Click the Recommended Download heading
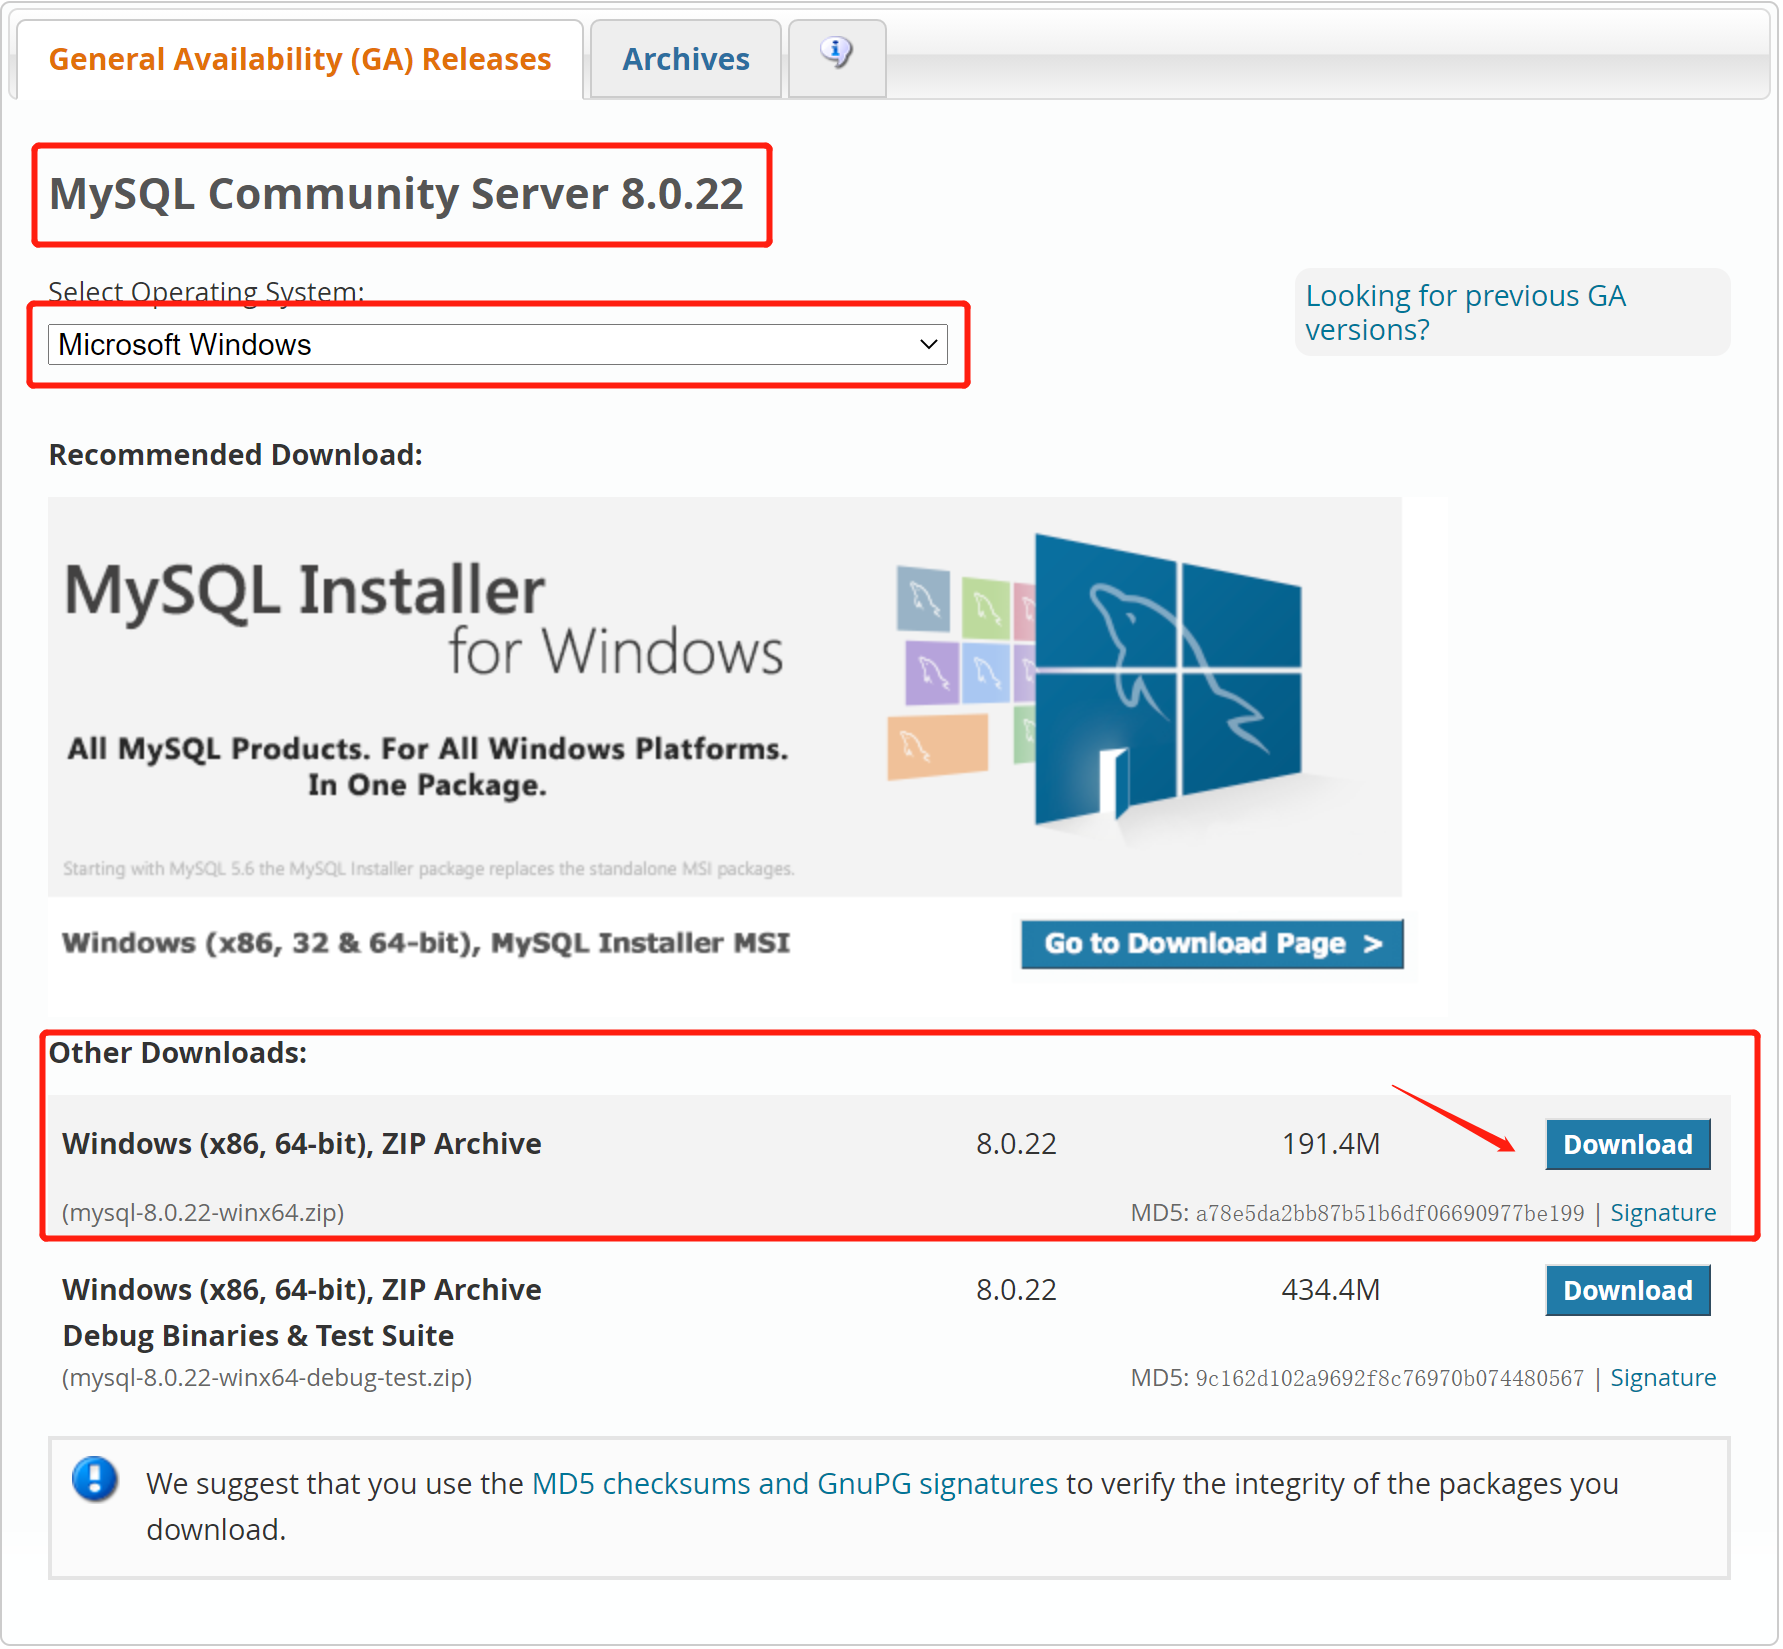Viewport: 1783px width, 1649px height. tap(236, 455)
